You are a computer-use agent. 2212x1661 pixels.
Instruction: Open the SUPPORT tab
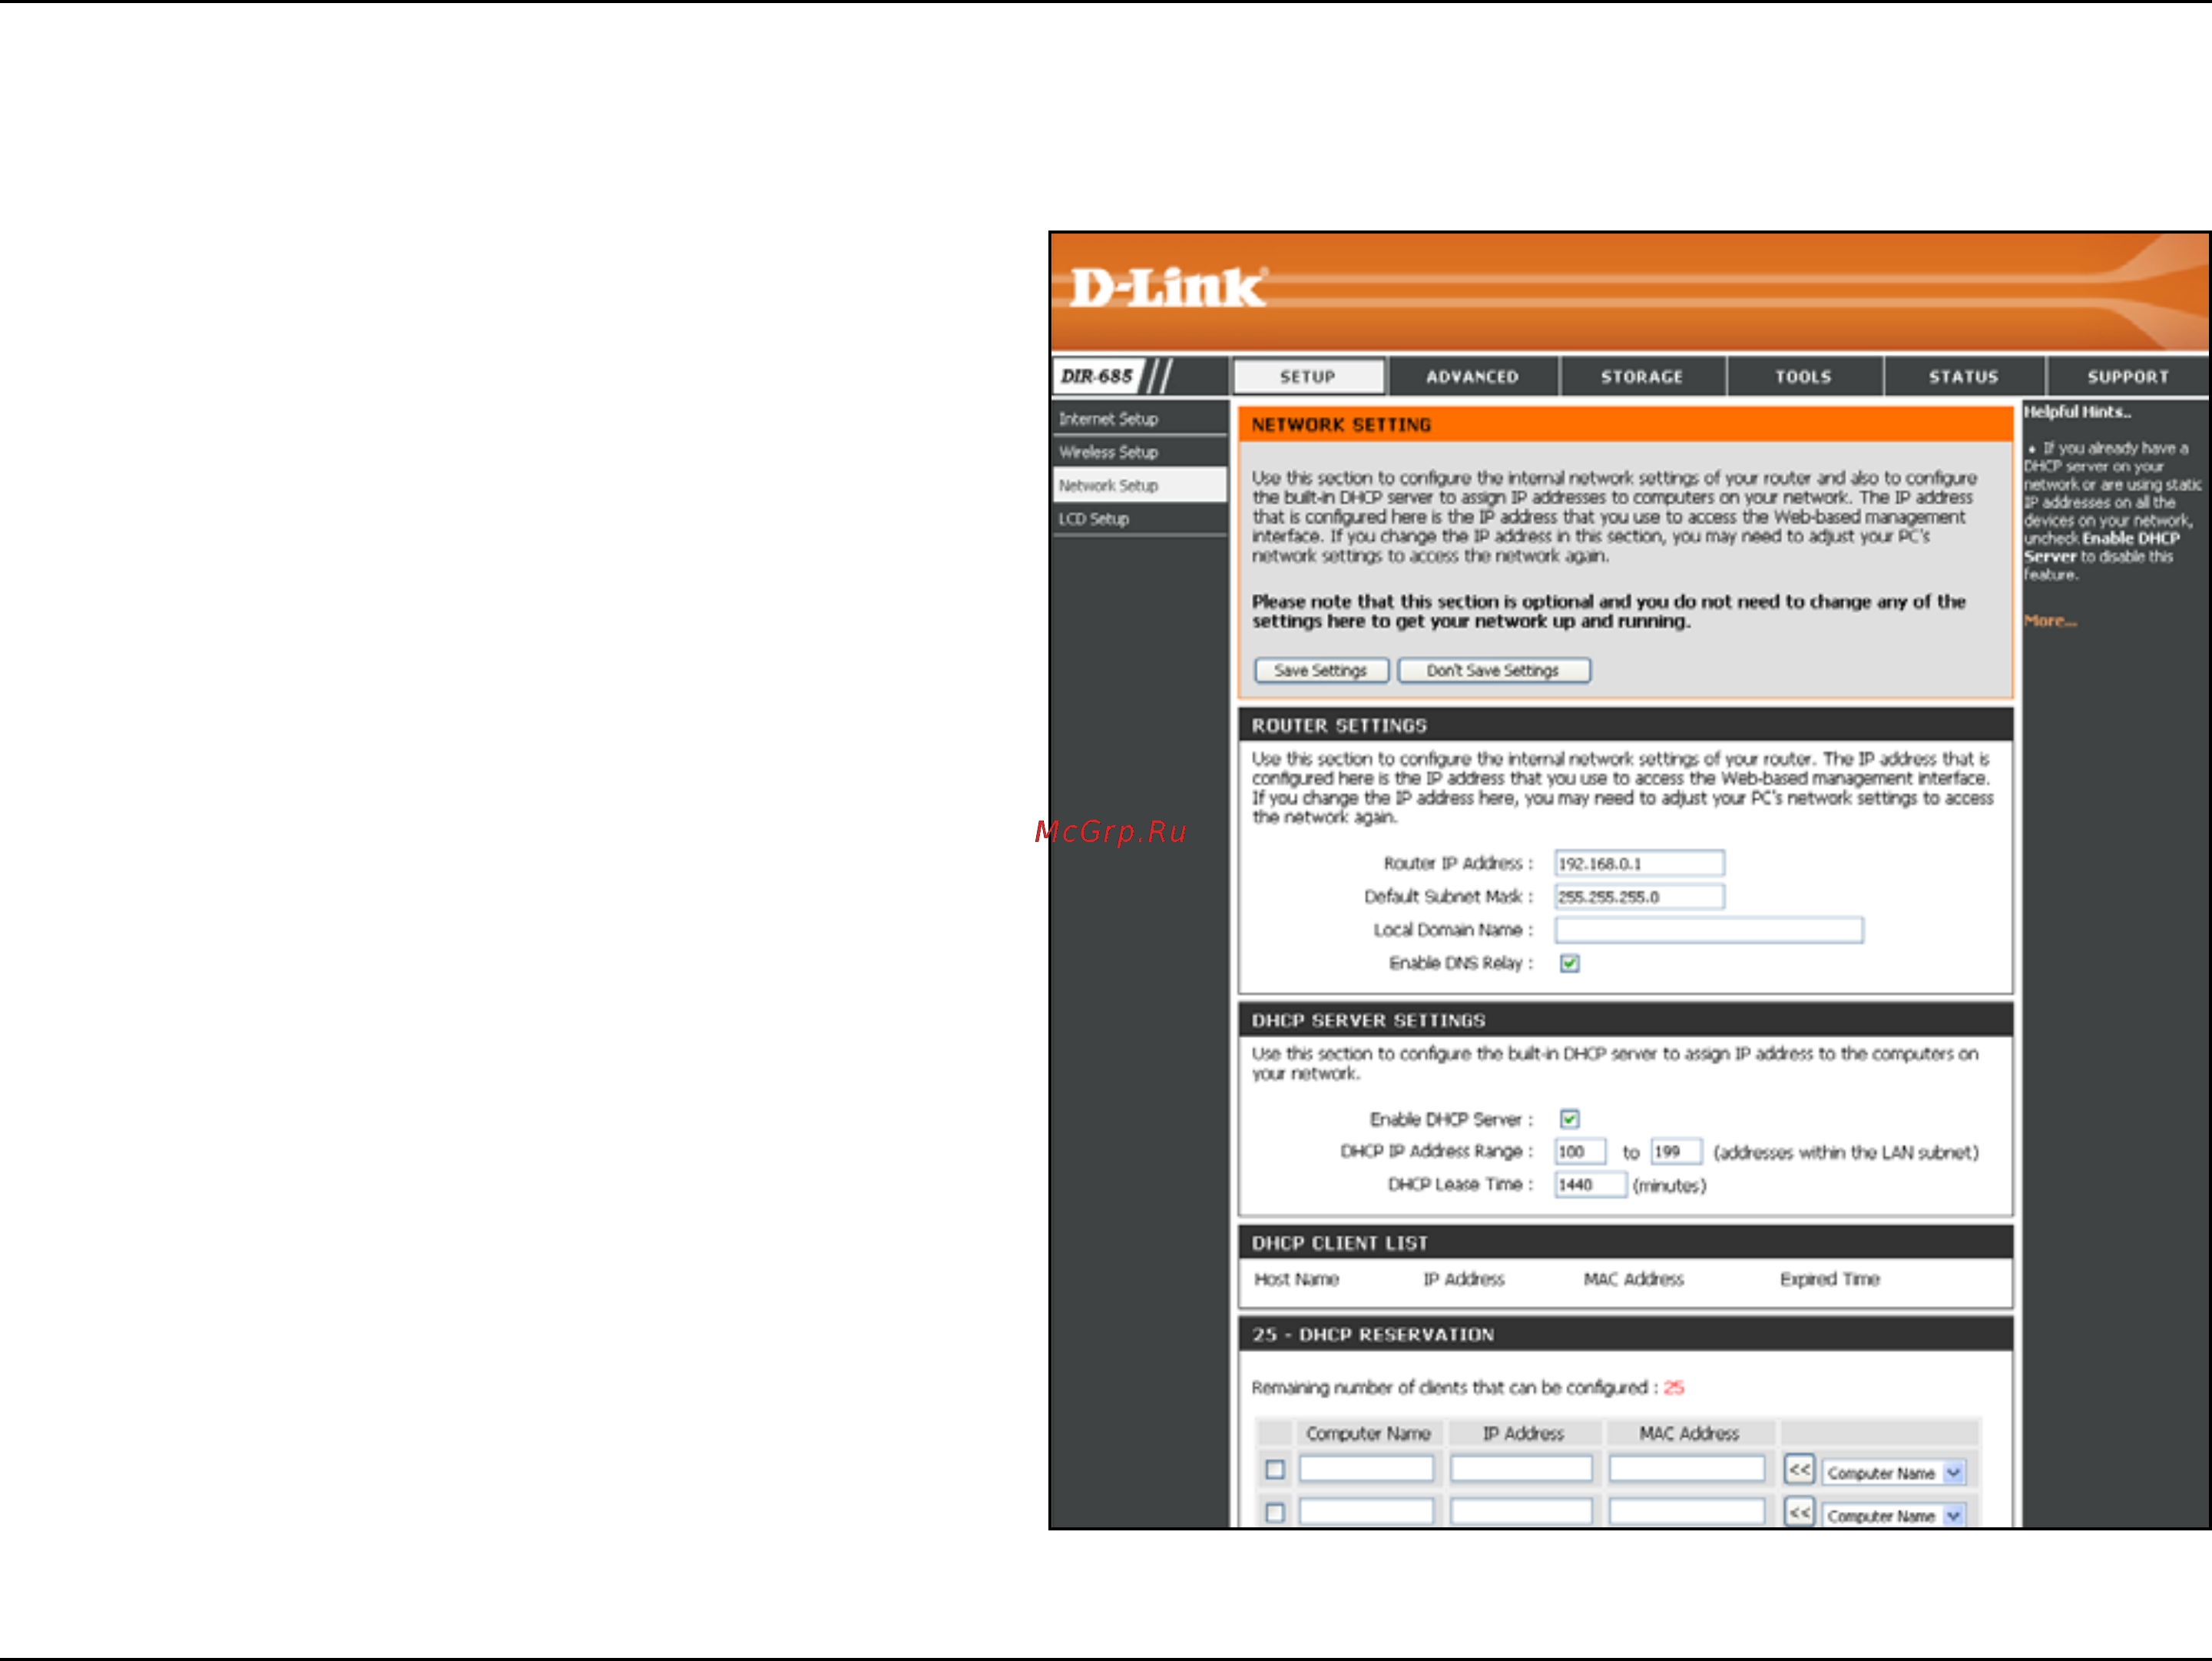point(2128,377)
